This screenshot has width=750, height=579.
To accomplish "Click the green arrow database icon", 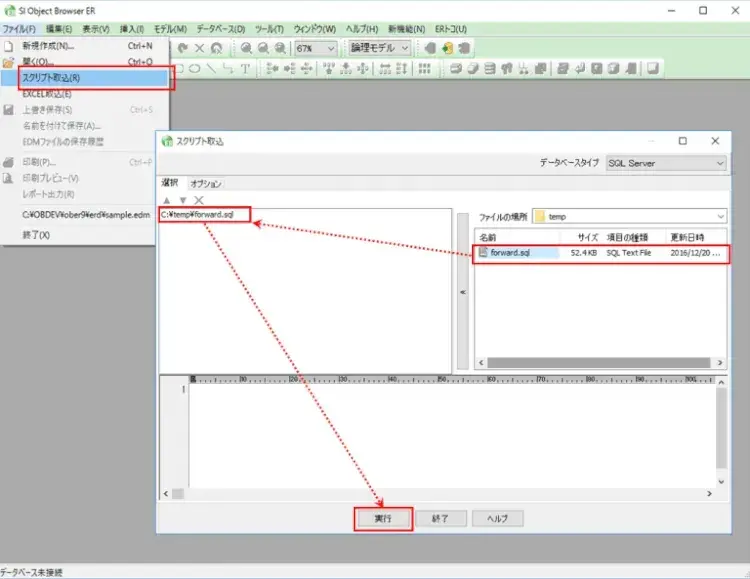I will tap(447, 48).
